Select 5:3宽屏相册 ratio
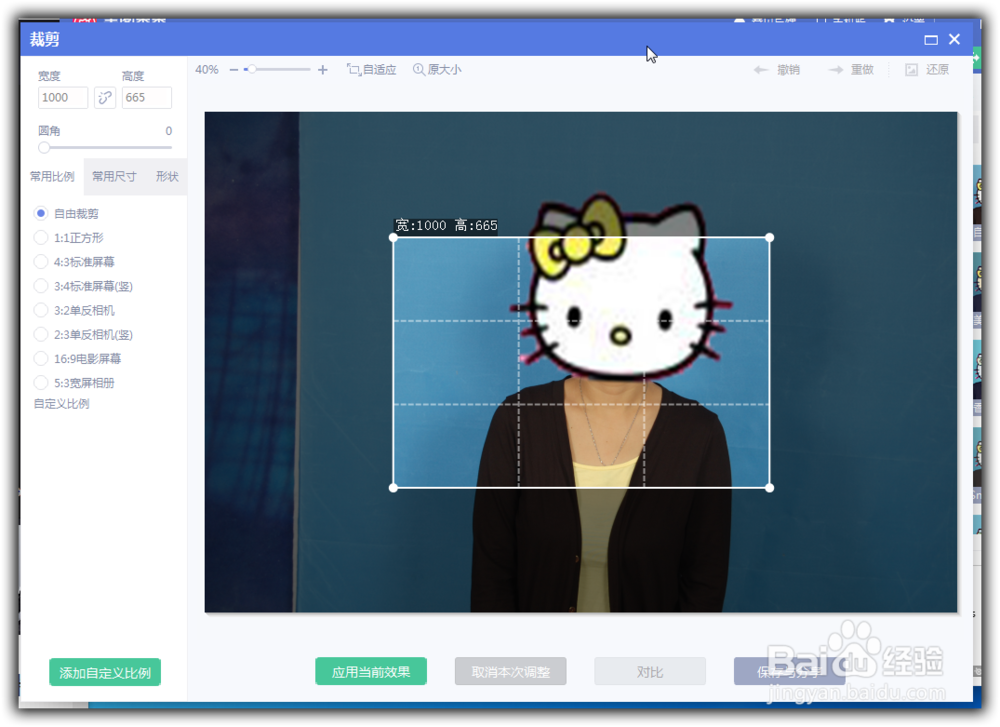 pos(41,383)
